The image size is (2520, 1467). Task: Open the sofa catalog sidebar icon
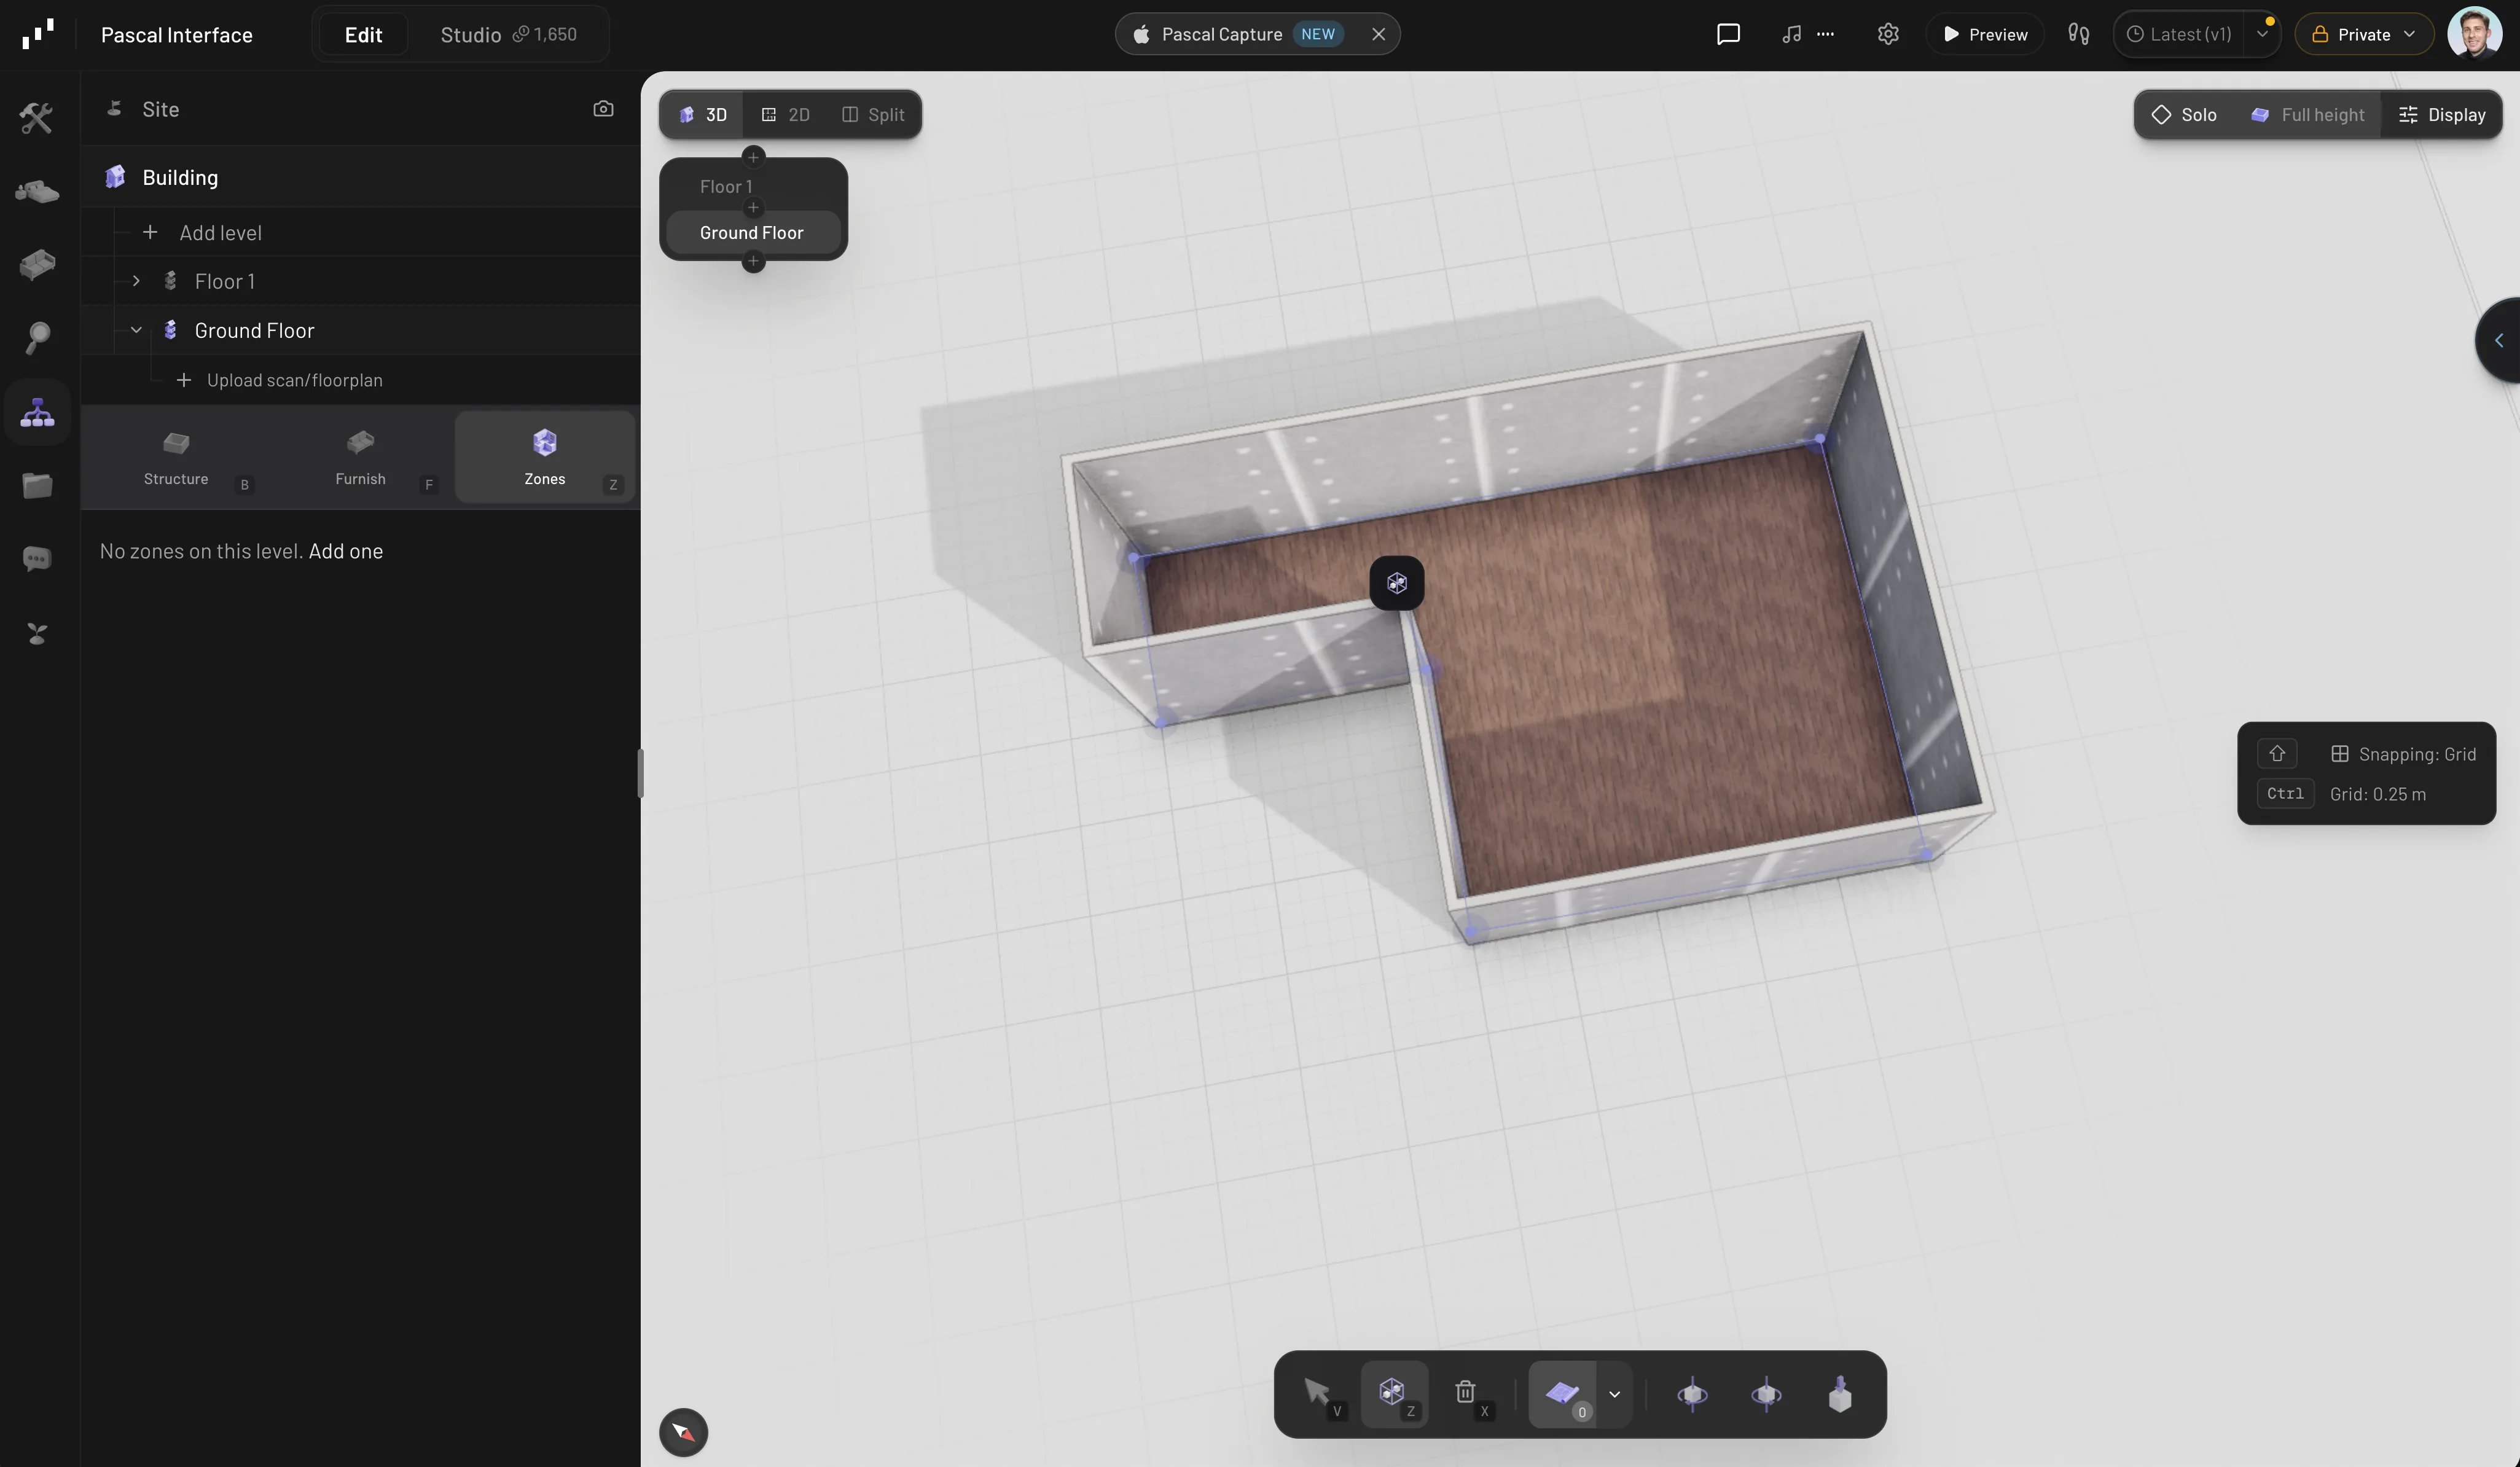tap(37, 264)
